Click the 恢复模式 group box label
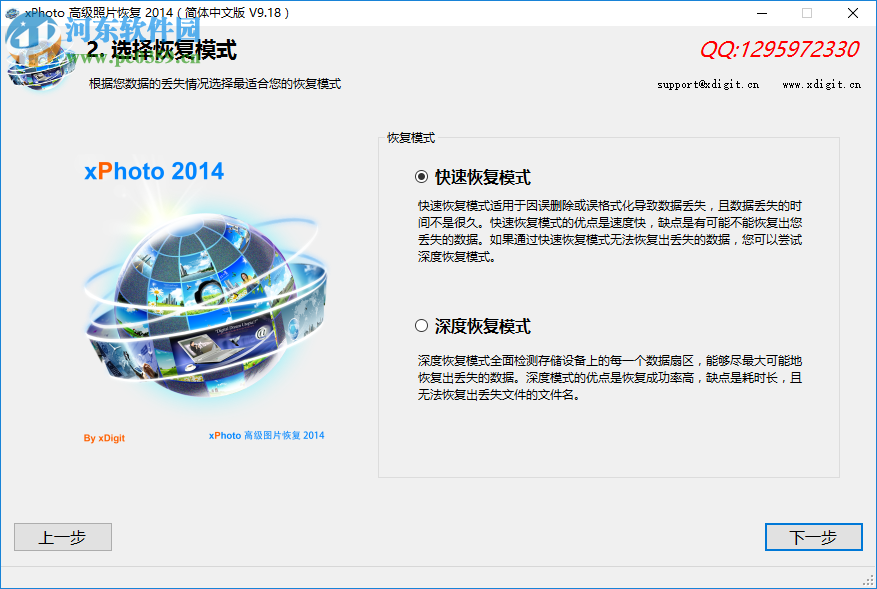This screenshot has height=589, width=877. pos(411,138)
